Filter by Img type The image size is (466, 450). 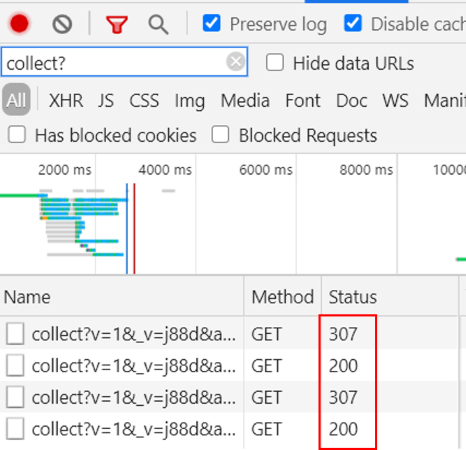(x=190, y=101)
